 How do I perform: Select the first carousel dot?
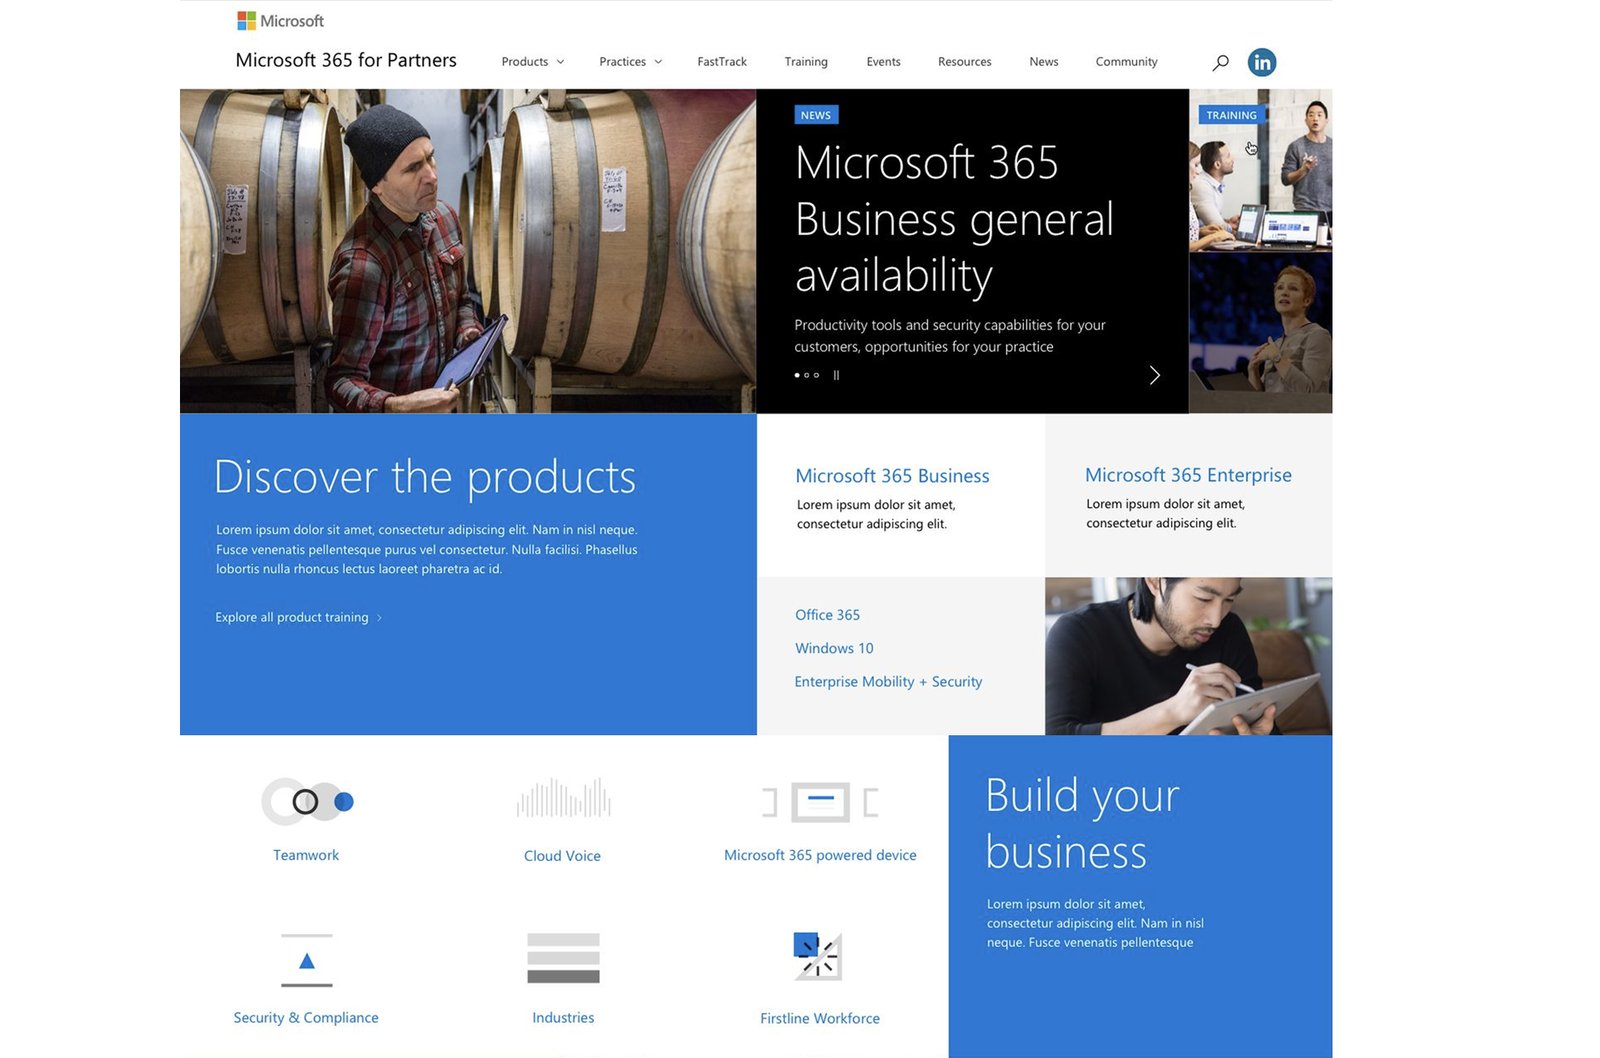[797, 375]
